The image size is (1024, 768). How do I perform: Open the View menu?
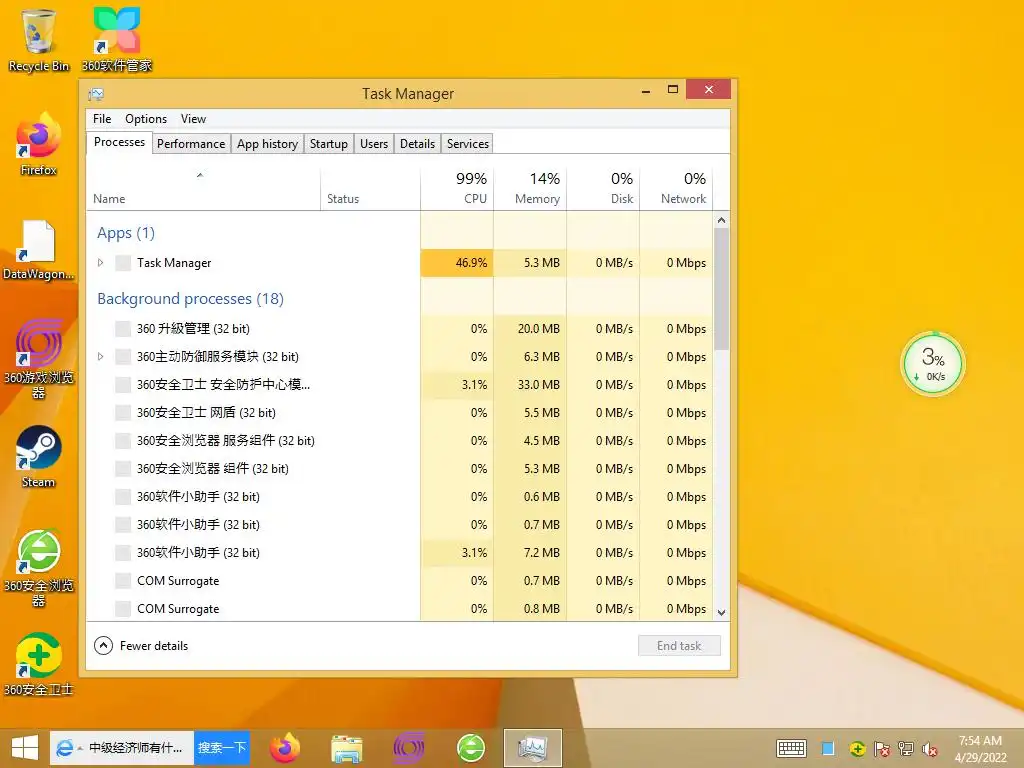click(x=193, y=119)
